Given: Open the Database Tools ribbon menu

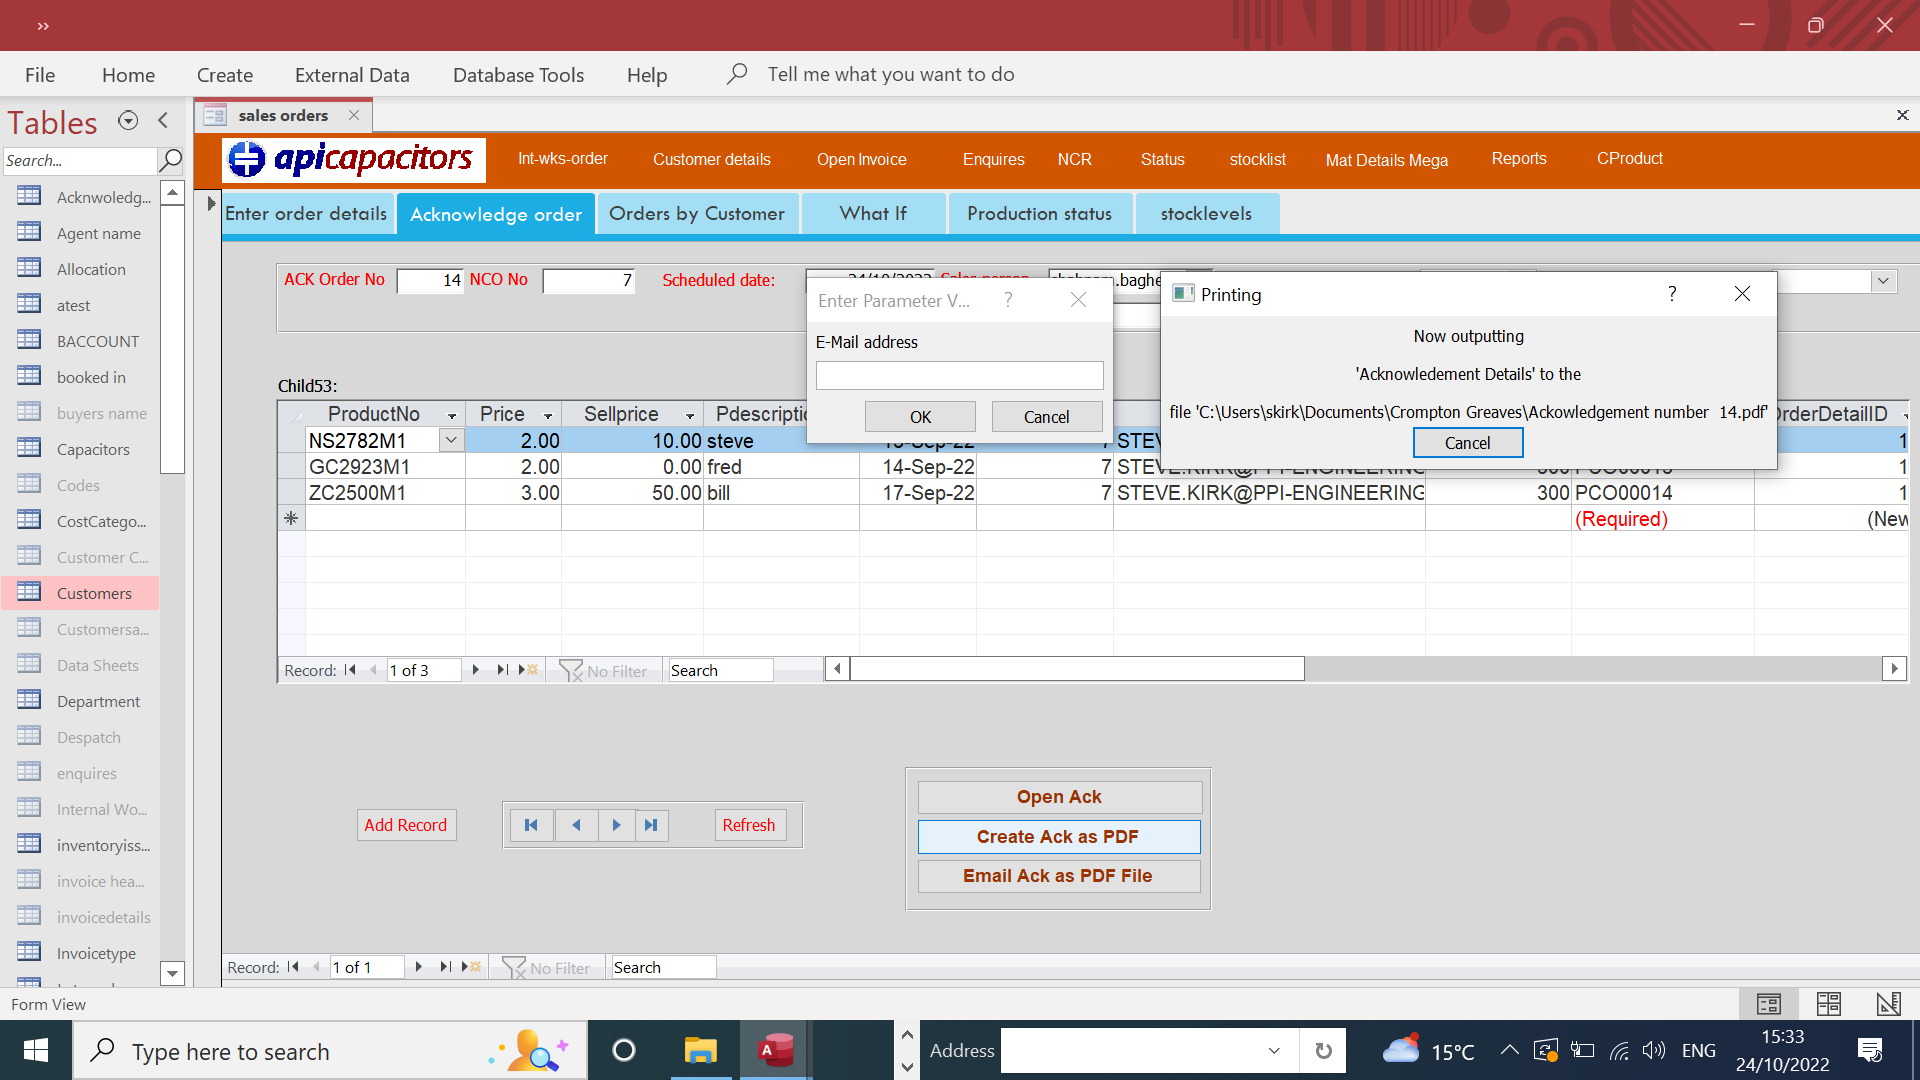Looking at the screenshot, I should 518,75.
